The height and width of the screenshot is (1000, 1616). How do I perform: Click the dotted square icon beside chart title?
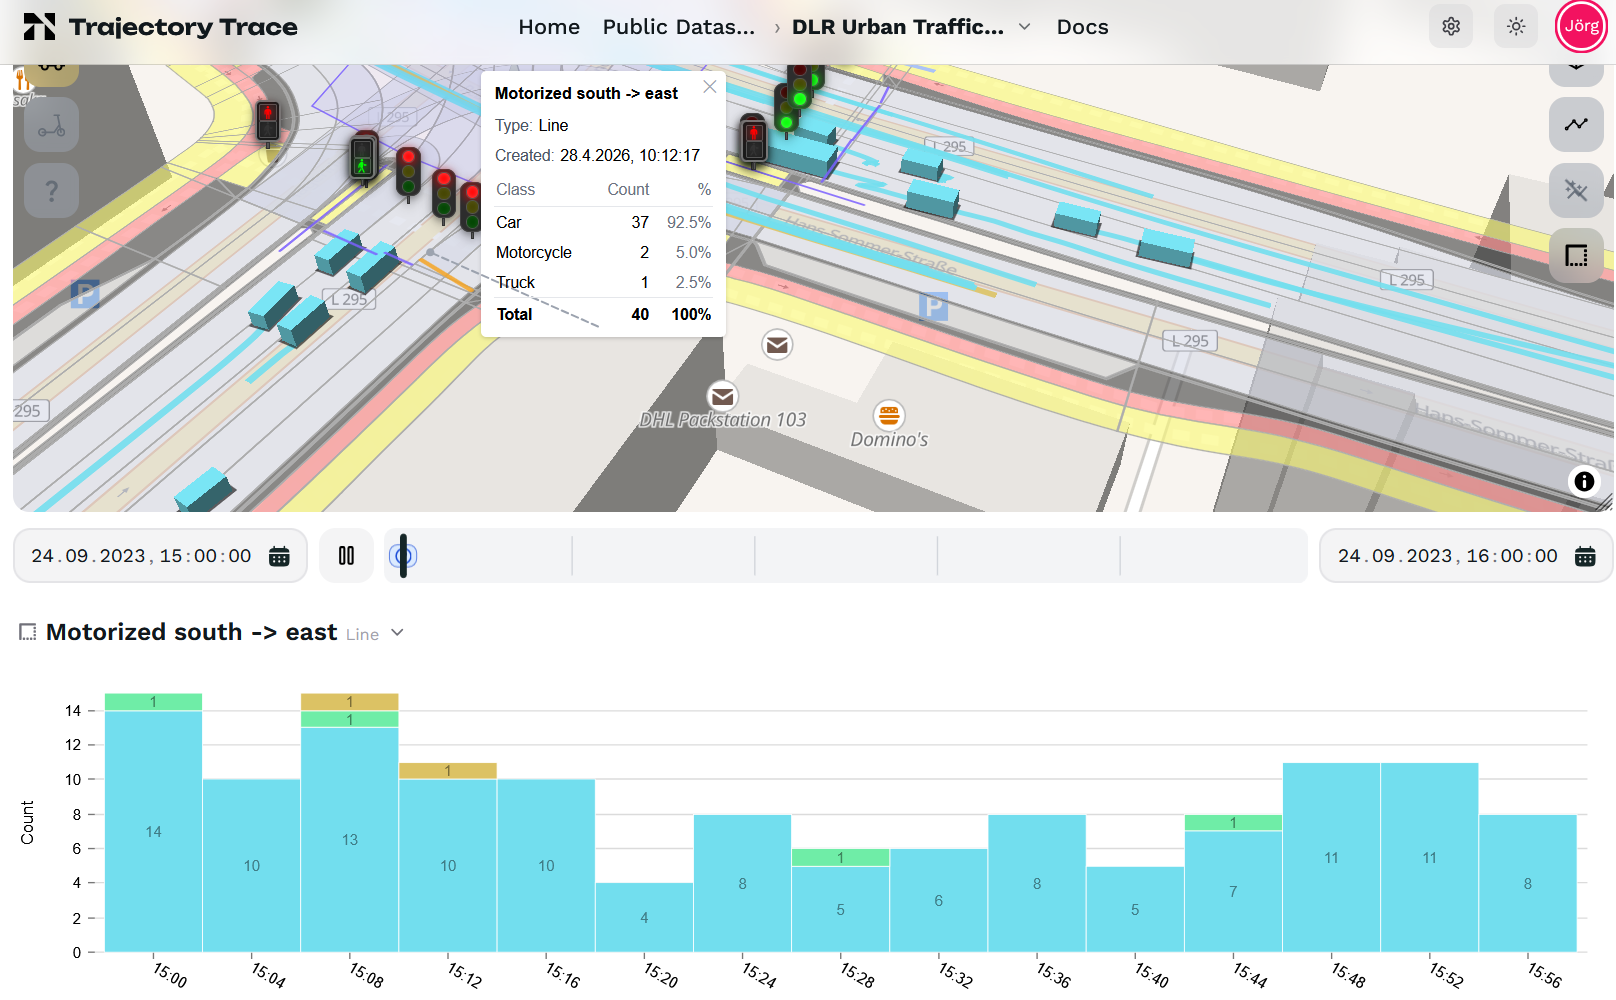pyautogui.click(x=28, y=632)
